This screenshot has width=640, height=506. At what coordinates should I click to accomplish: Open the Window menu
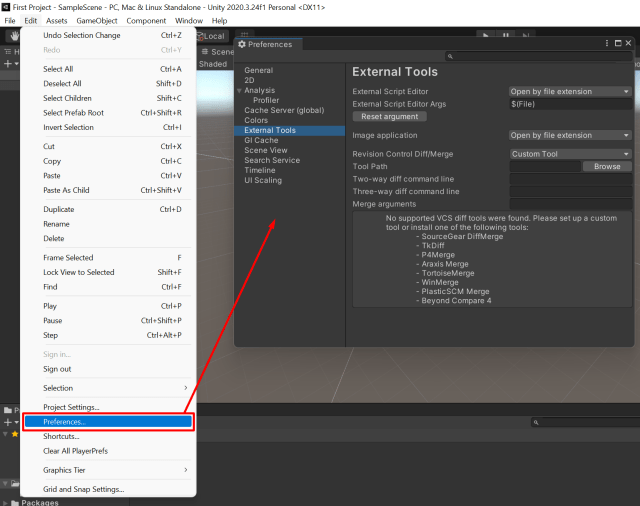coord(189,21)
